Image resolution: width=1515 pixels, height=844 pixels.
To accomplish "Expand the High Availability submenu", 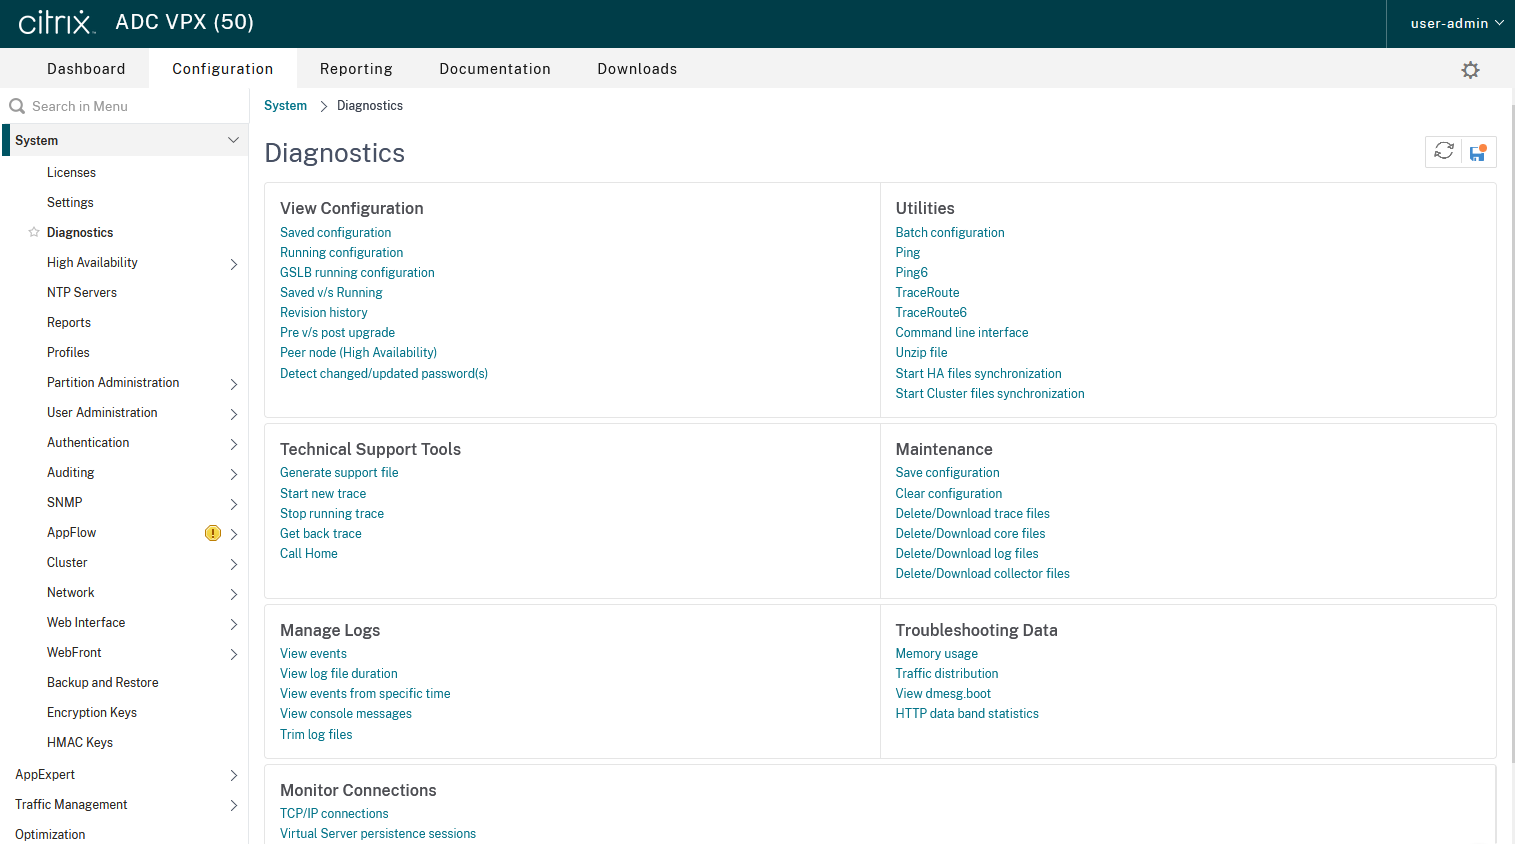I will 233,264.
